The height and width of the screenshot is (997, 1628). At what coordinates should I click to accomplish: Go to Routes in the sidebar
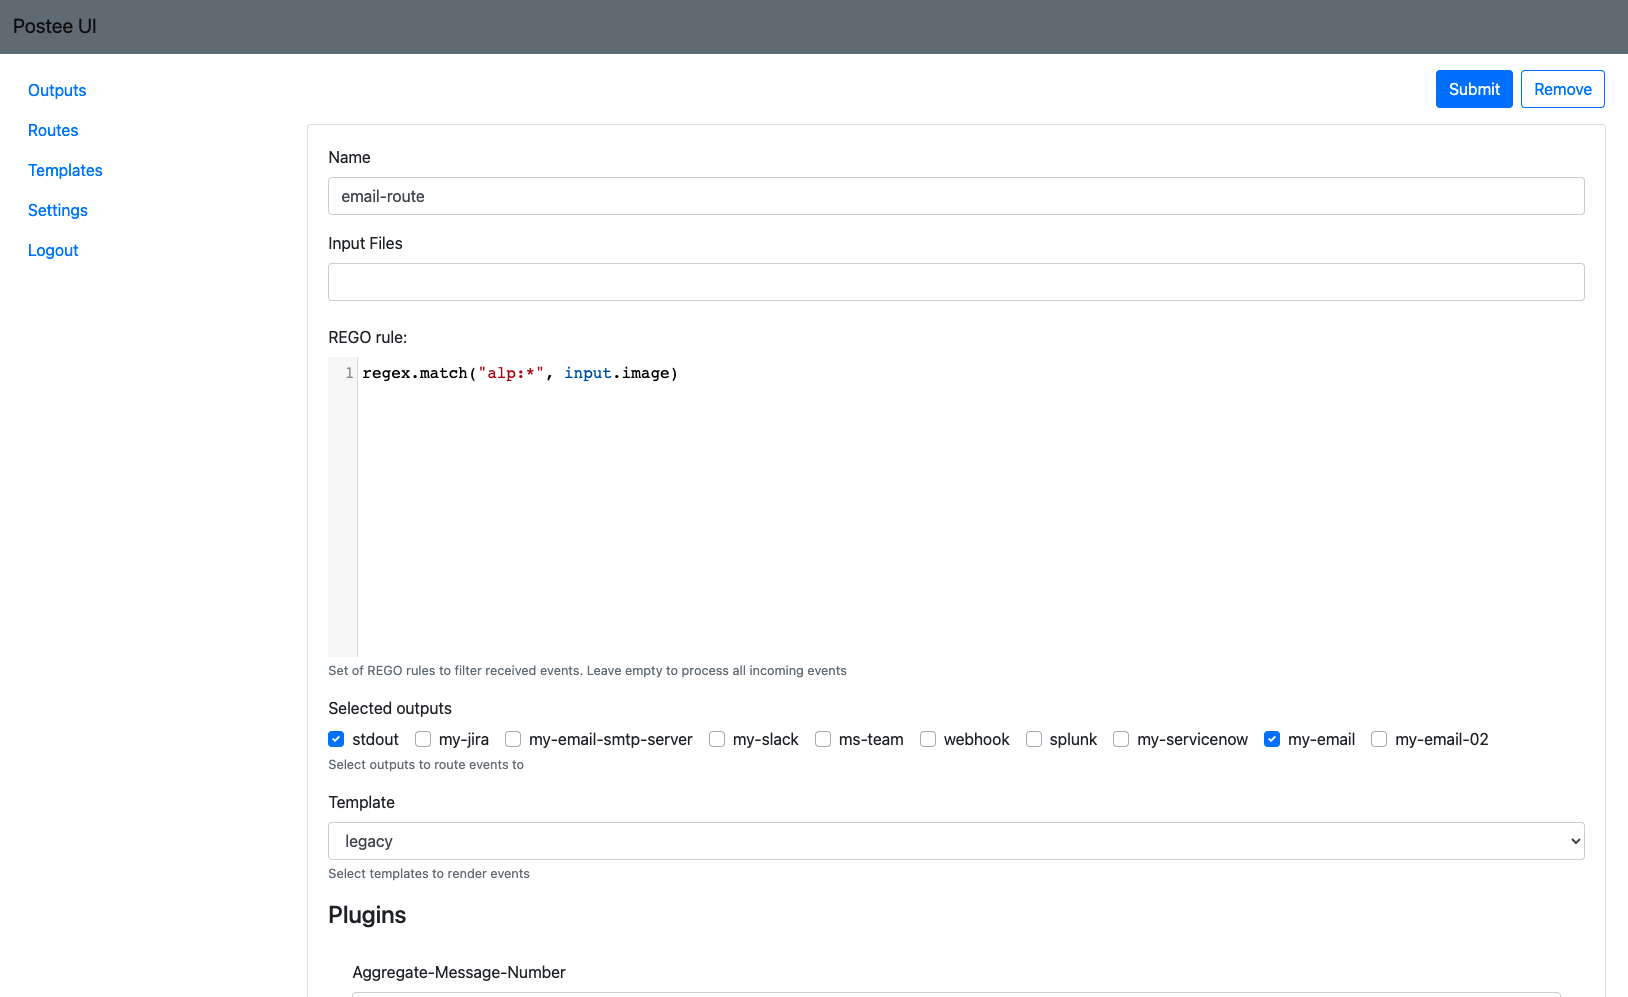click(x=53, y=130)
